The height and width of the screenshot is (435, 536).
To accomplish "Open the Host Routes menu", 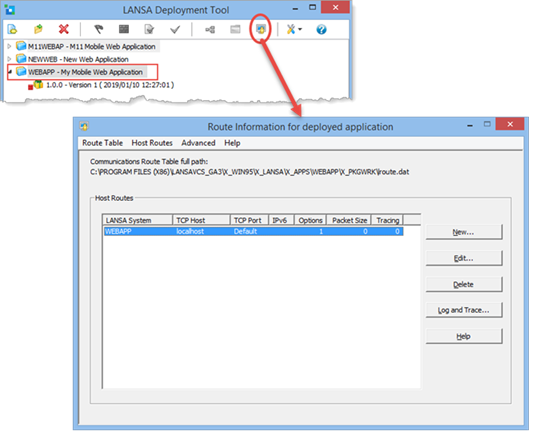I will point(152,143).
